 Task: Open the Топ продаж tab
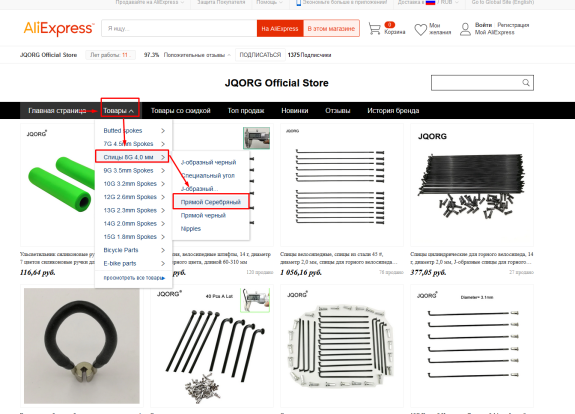(x=246, y=111)
